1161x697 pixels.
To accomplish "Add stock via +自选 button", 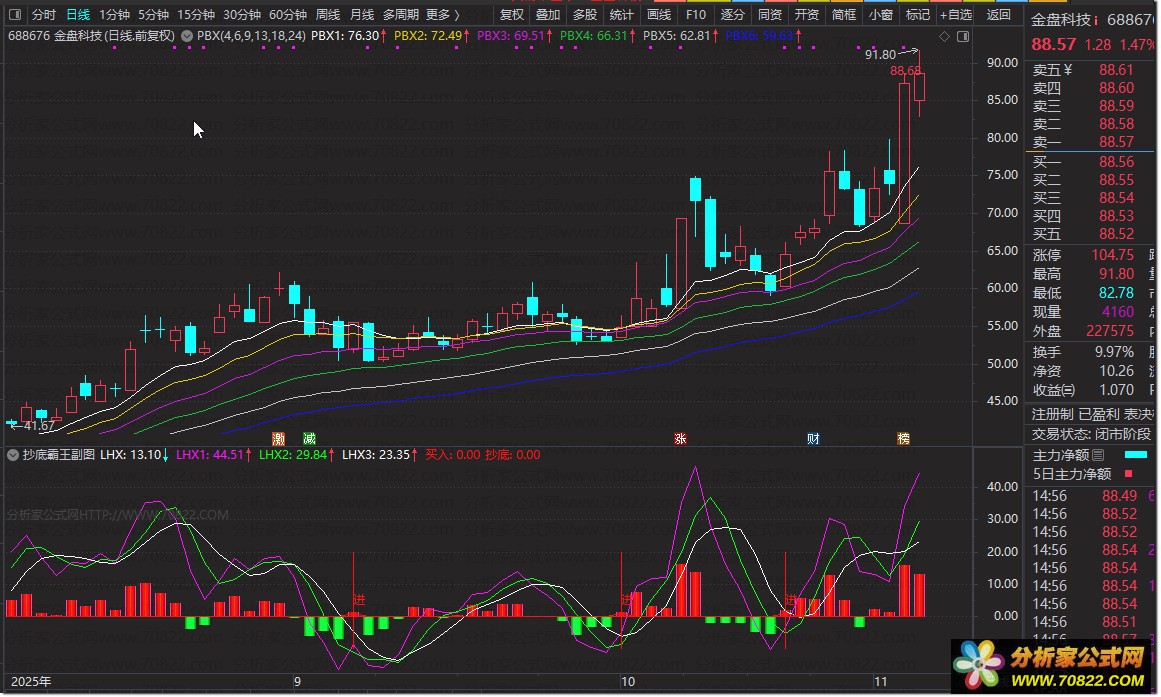I will (x=956, y=15).
